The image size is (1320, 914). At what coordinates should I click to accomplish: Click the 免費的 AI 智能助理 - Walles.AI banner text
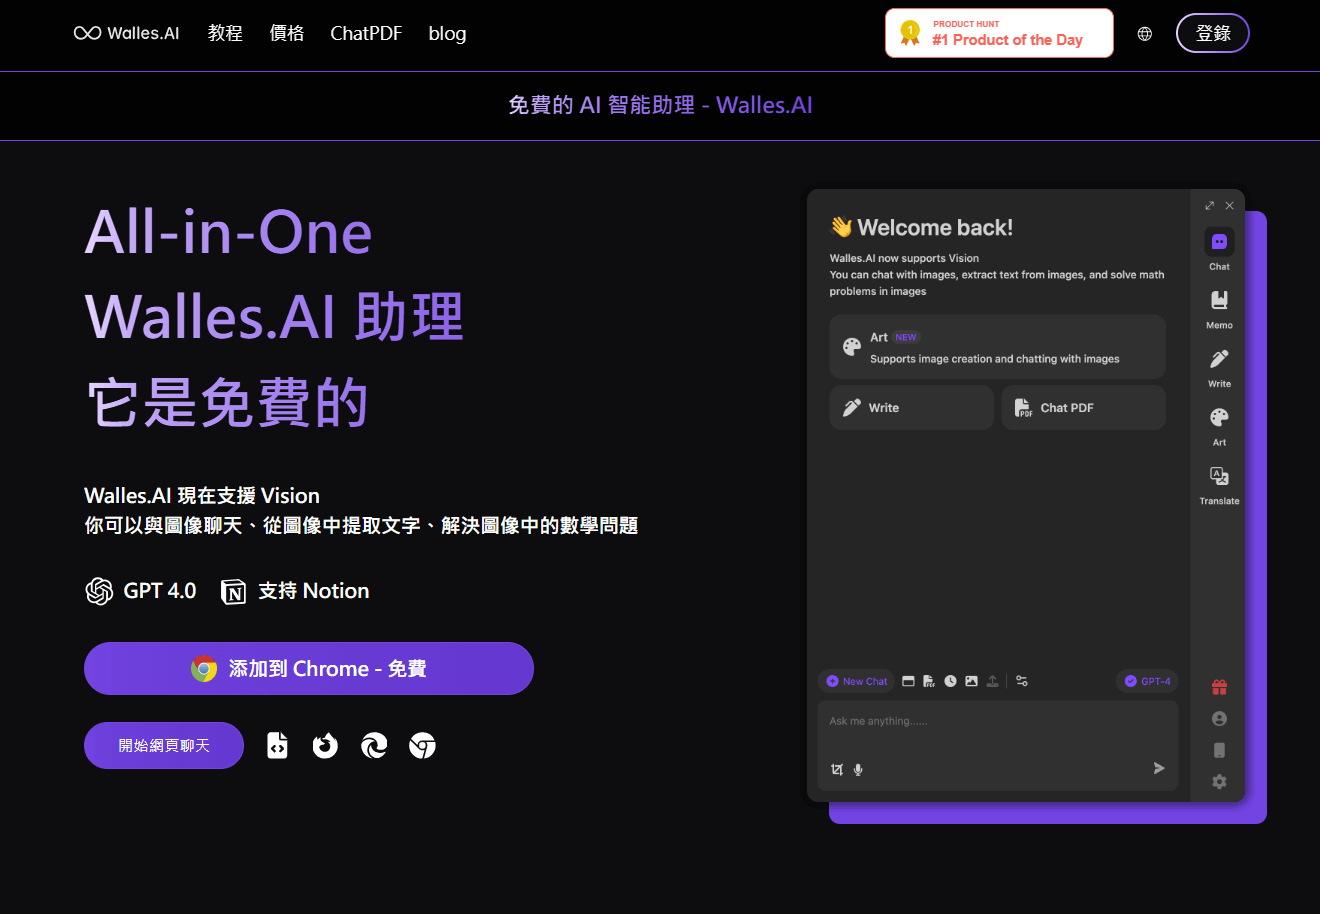click(x=660, y=105)
